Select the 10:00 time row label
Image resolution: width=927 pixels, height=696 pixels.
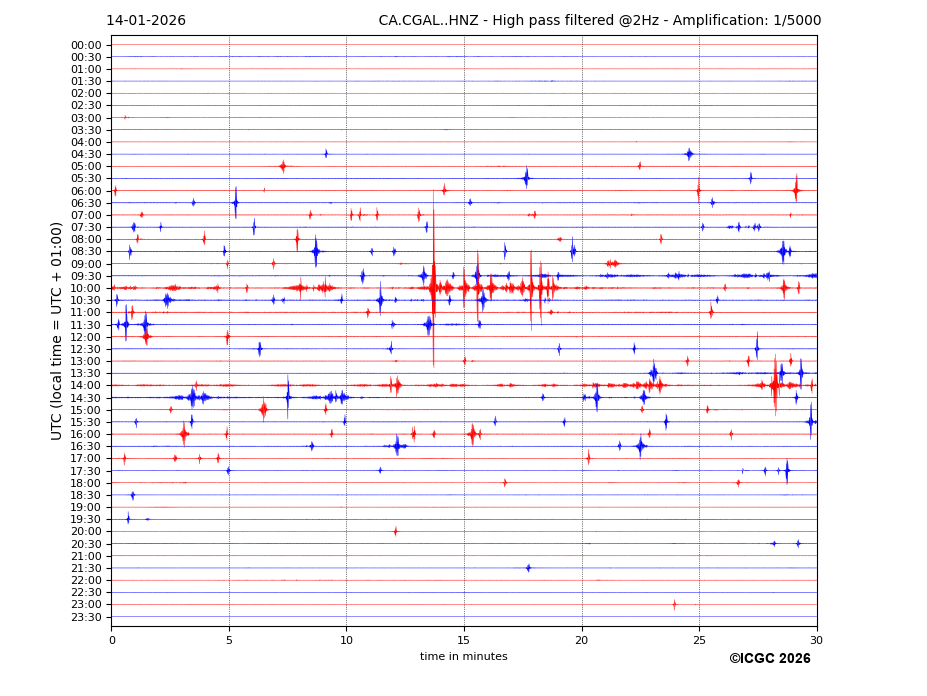tap(85, 288)
